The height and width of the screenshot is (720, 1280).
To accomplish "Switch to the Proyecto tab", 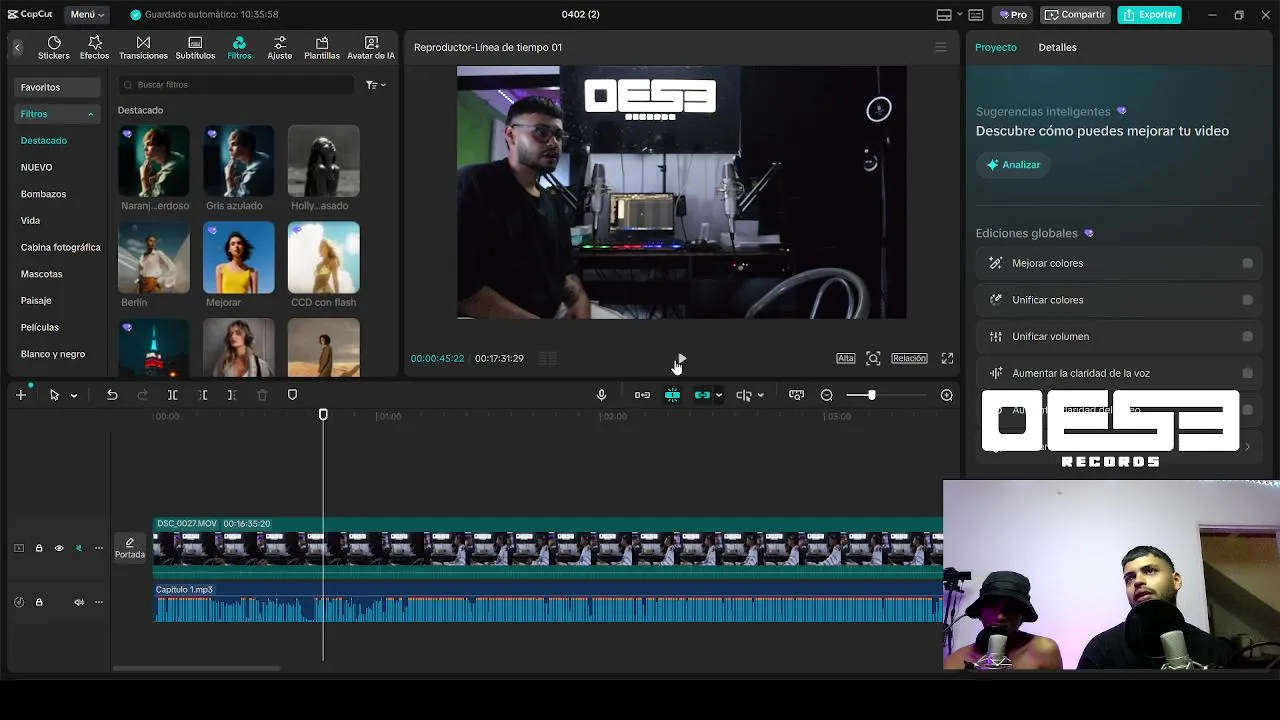I will (995, 47).
